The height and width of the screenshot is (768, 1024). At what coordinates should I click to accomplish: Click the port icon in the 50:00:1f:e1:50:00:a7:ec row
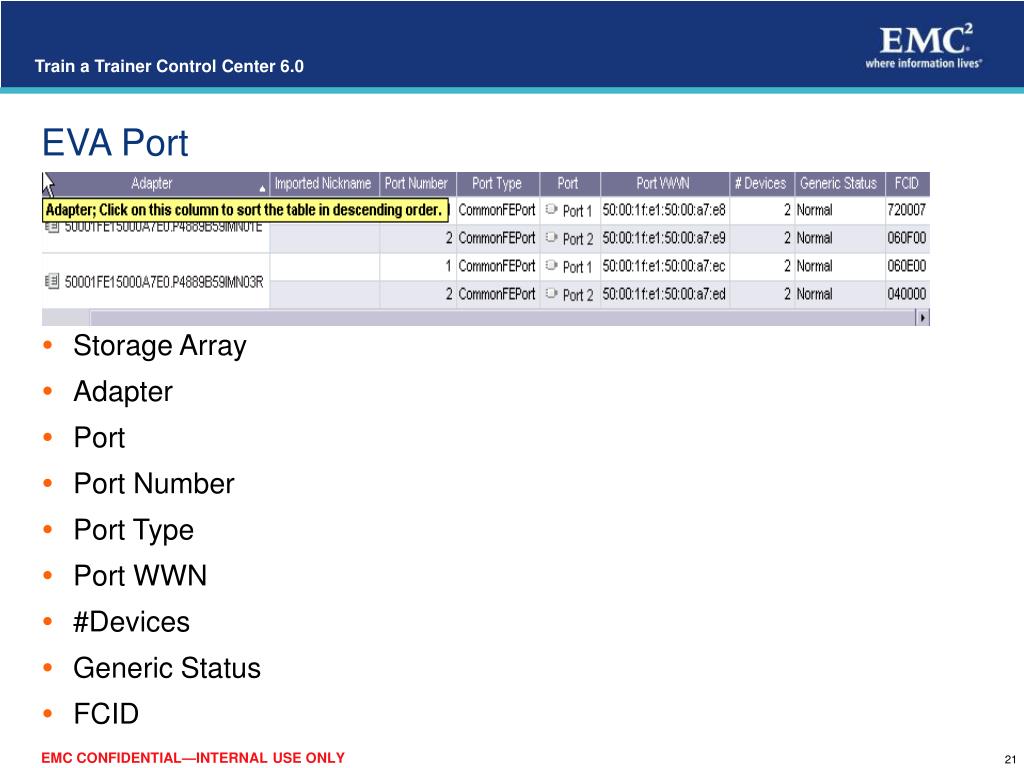coord(551,266)
